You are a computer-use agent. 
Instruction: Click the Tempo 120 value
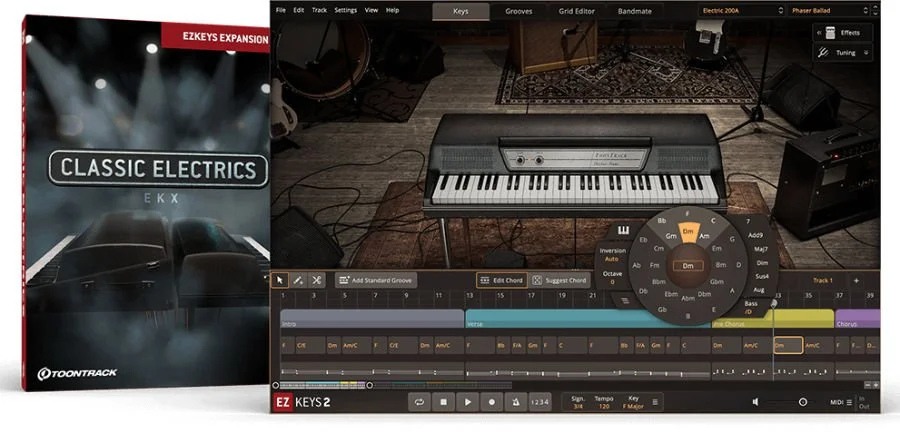[x=604, y=406]
